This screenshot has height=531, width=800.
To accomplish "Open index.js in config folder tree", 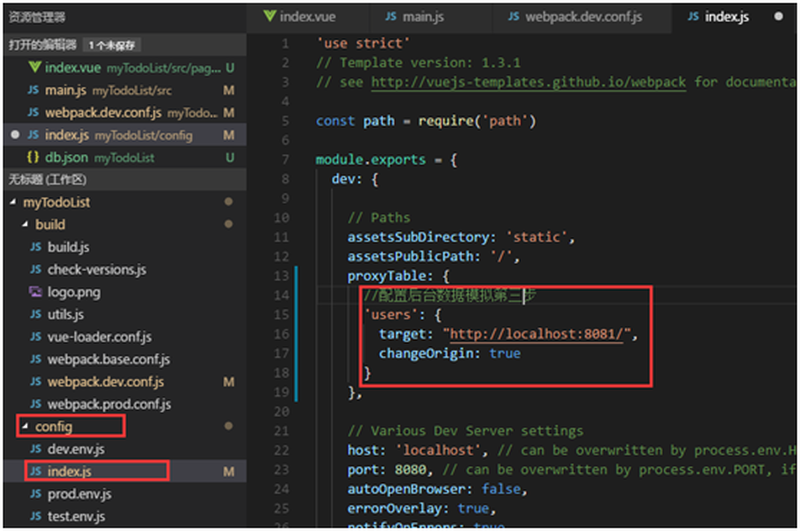I will tap(125, 471).
